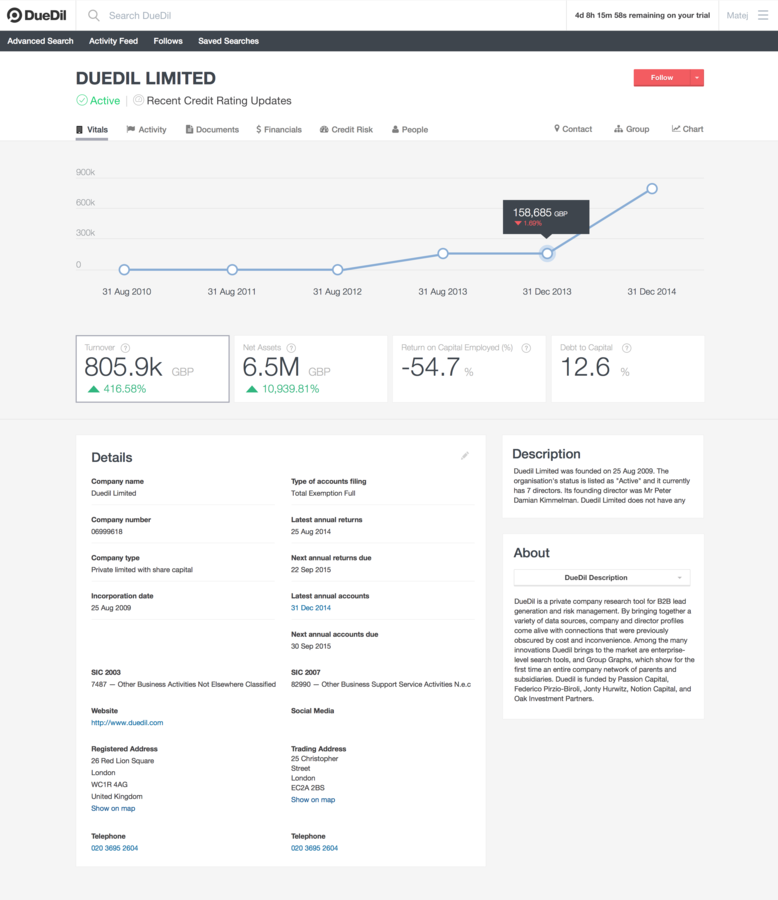778x900 pixels.
Task: Click the company number 06999618
Action: [107, 532]
